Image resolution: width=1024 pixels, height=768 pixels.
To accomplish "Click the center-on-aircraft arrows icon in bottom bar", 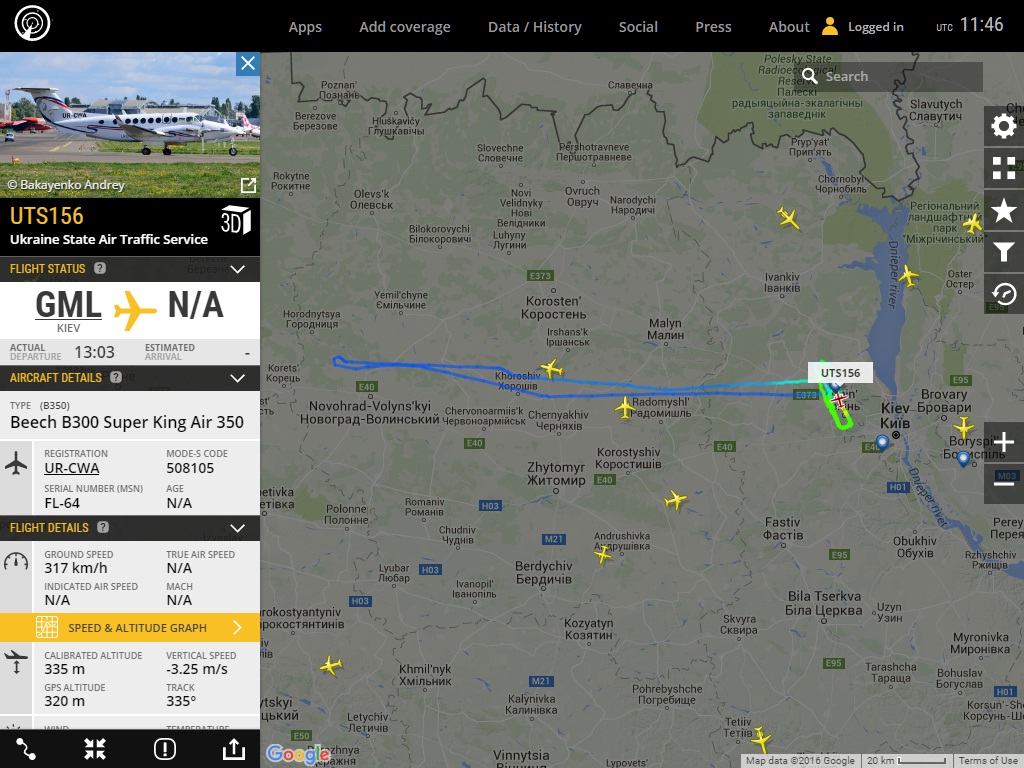I will click(95, 748).
